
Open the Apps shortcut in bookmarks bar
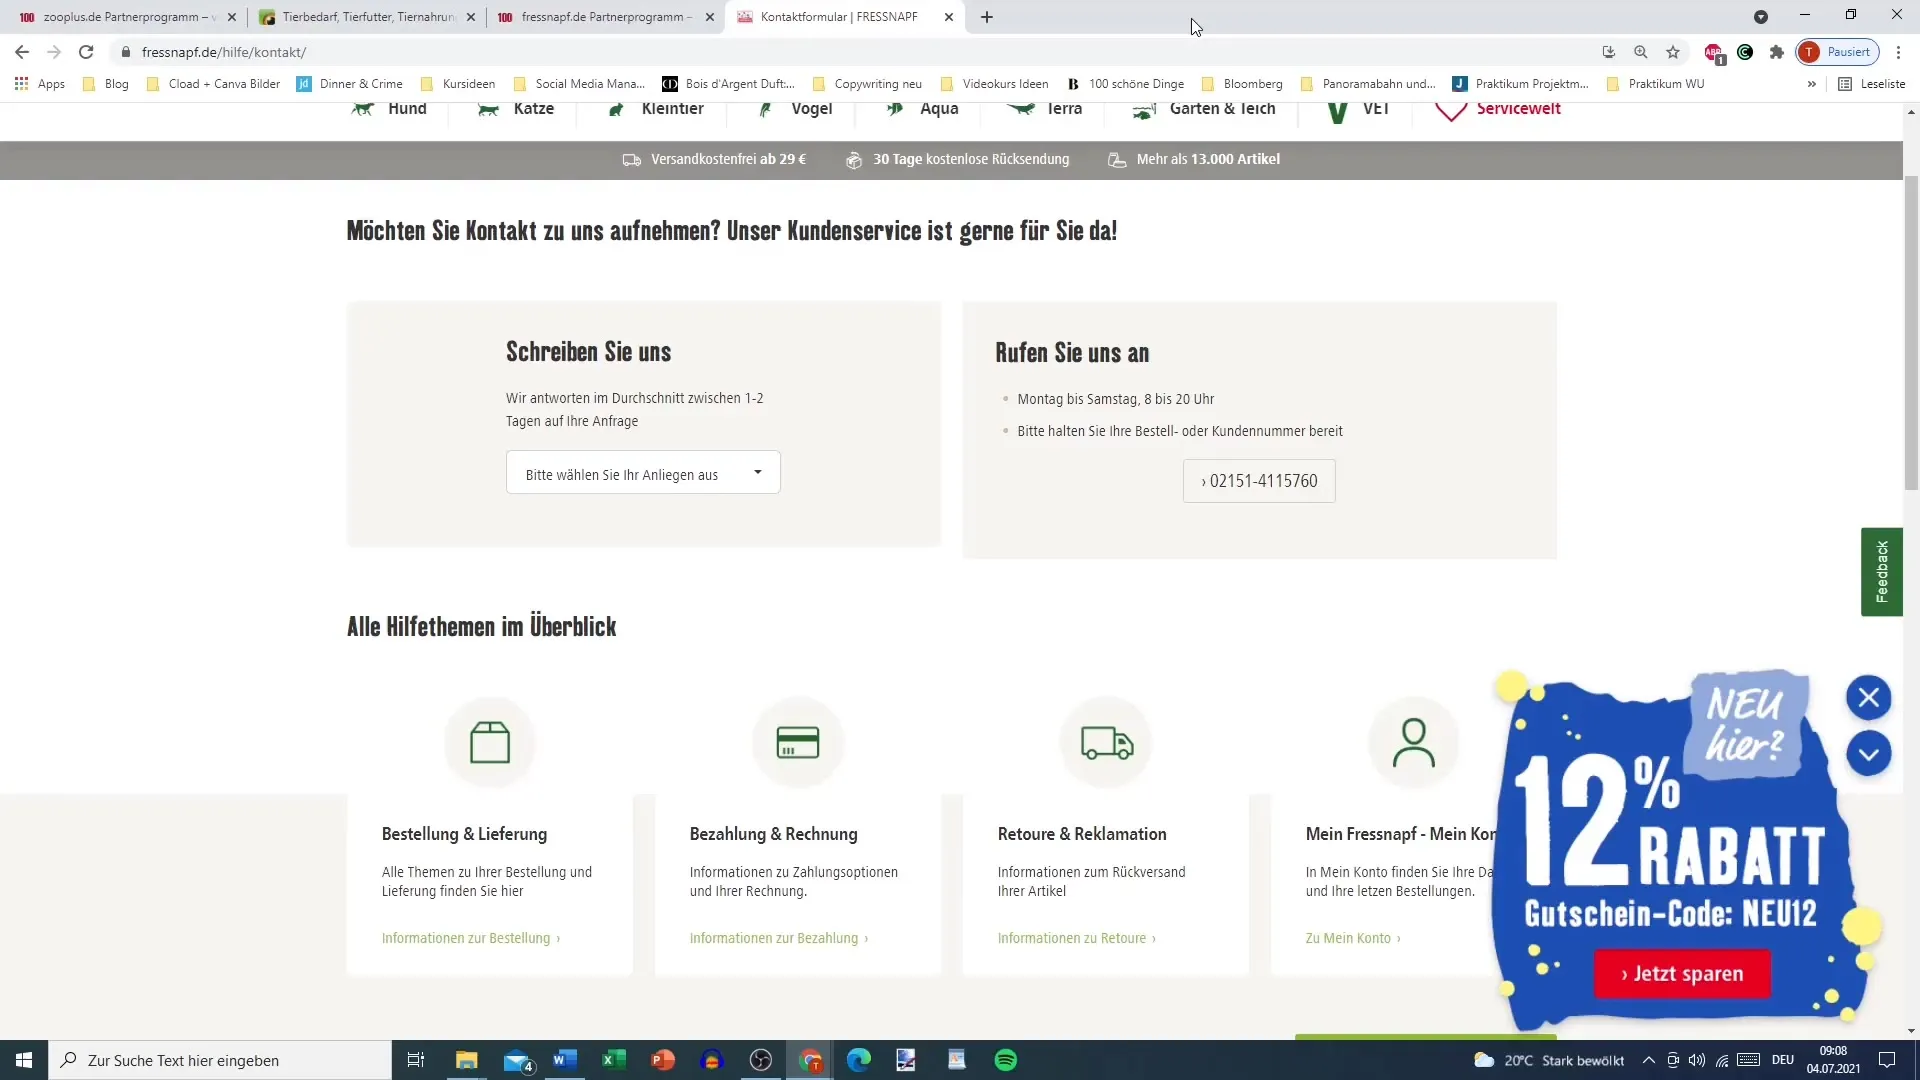[40, 84]
